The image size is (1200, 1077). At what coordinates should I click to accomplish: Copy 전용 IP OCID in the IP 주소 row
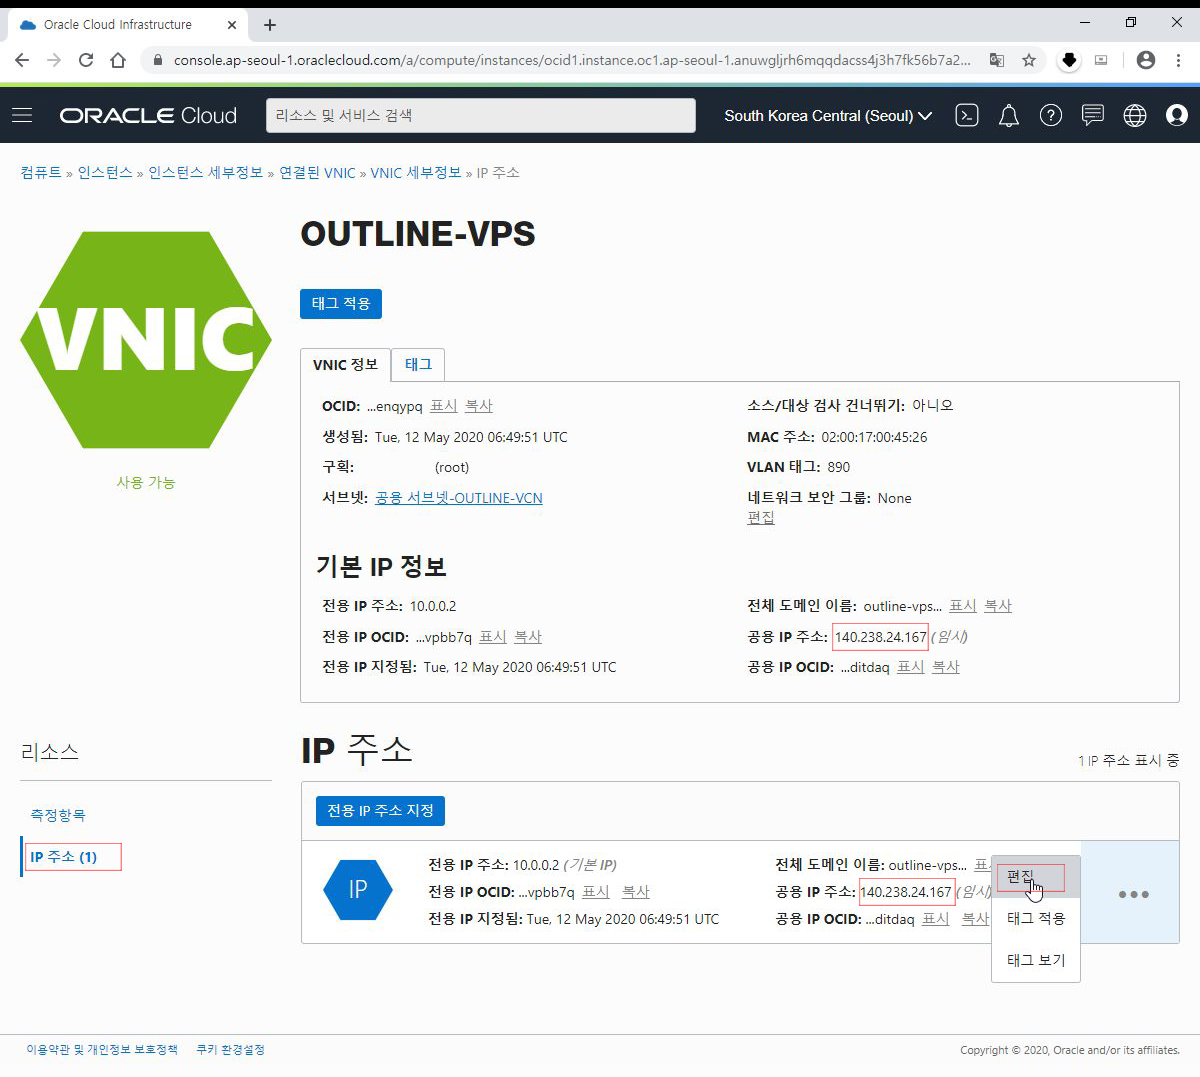pos(636,892)
